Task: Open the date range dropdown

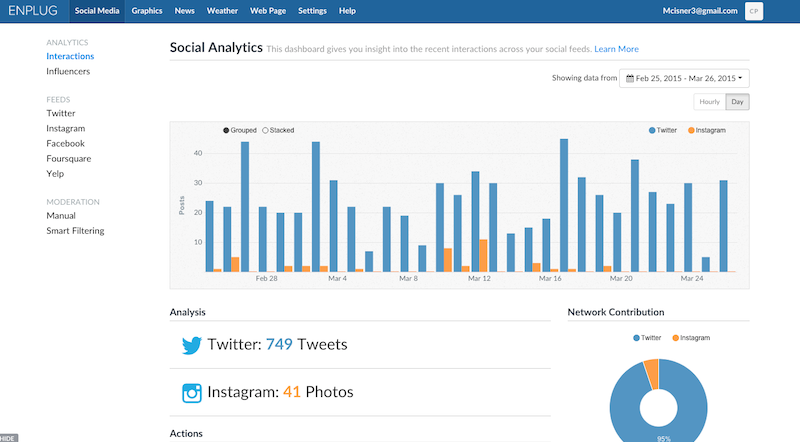Action: [x=684, y=78]
